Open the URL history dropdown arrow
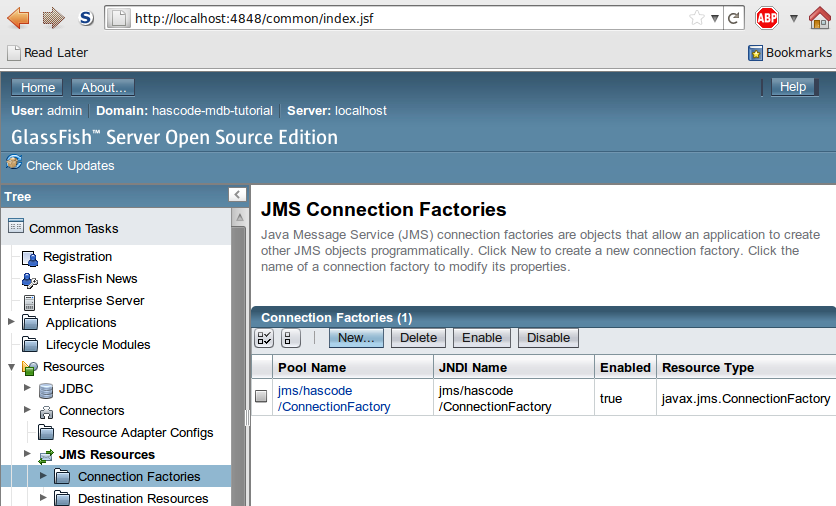This screenshot has width=836, height=506. [714, 19]
